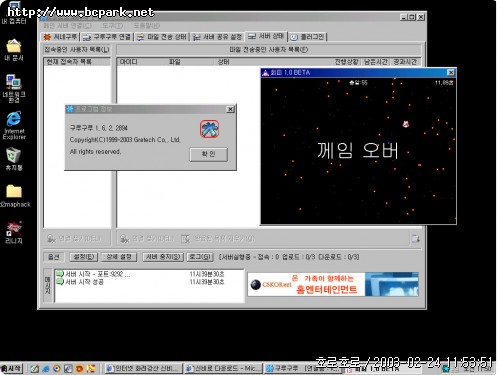Image resolution: width=500 pixels, height=375 pixels.
Task: Click the icon at the right end of the disconnect toolbar
Action: 415,238
